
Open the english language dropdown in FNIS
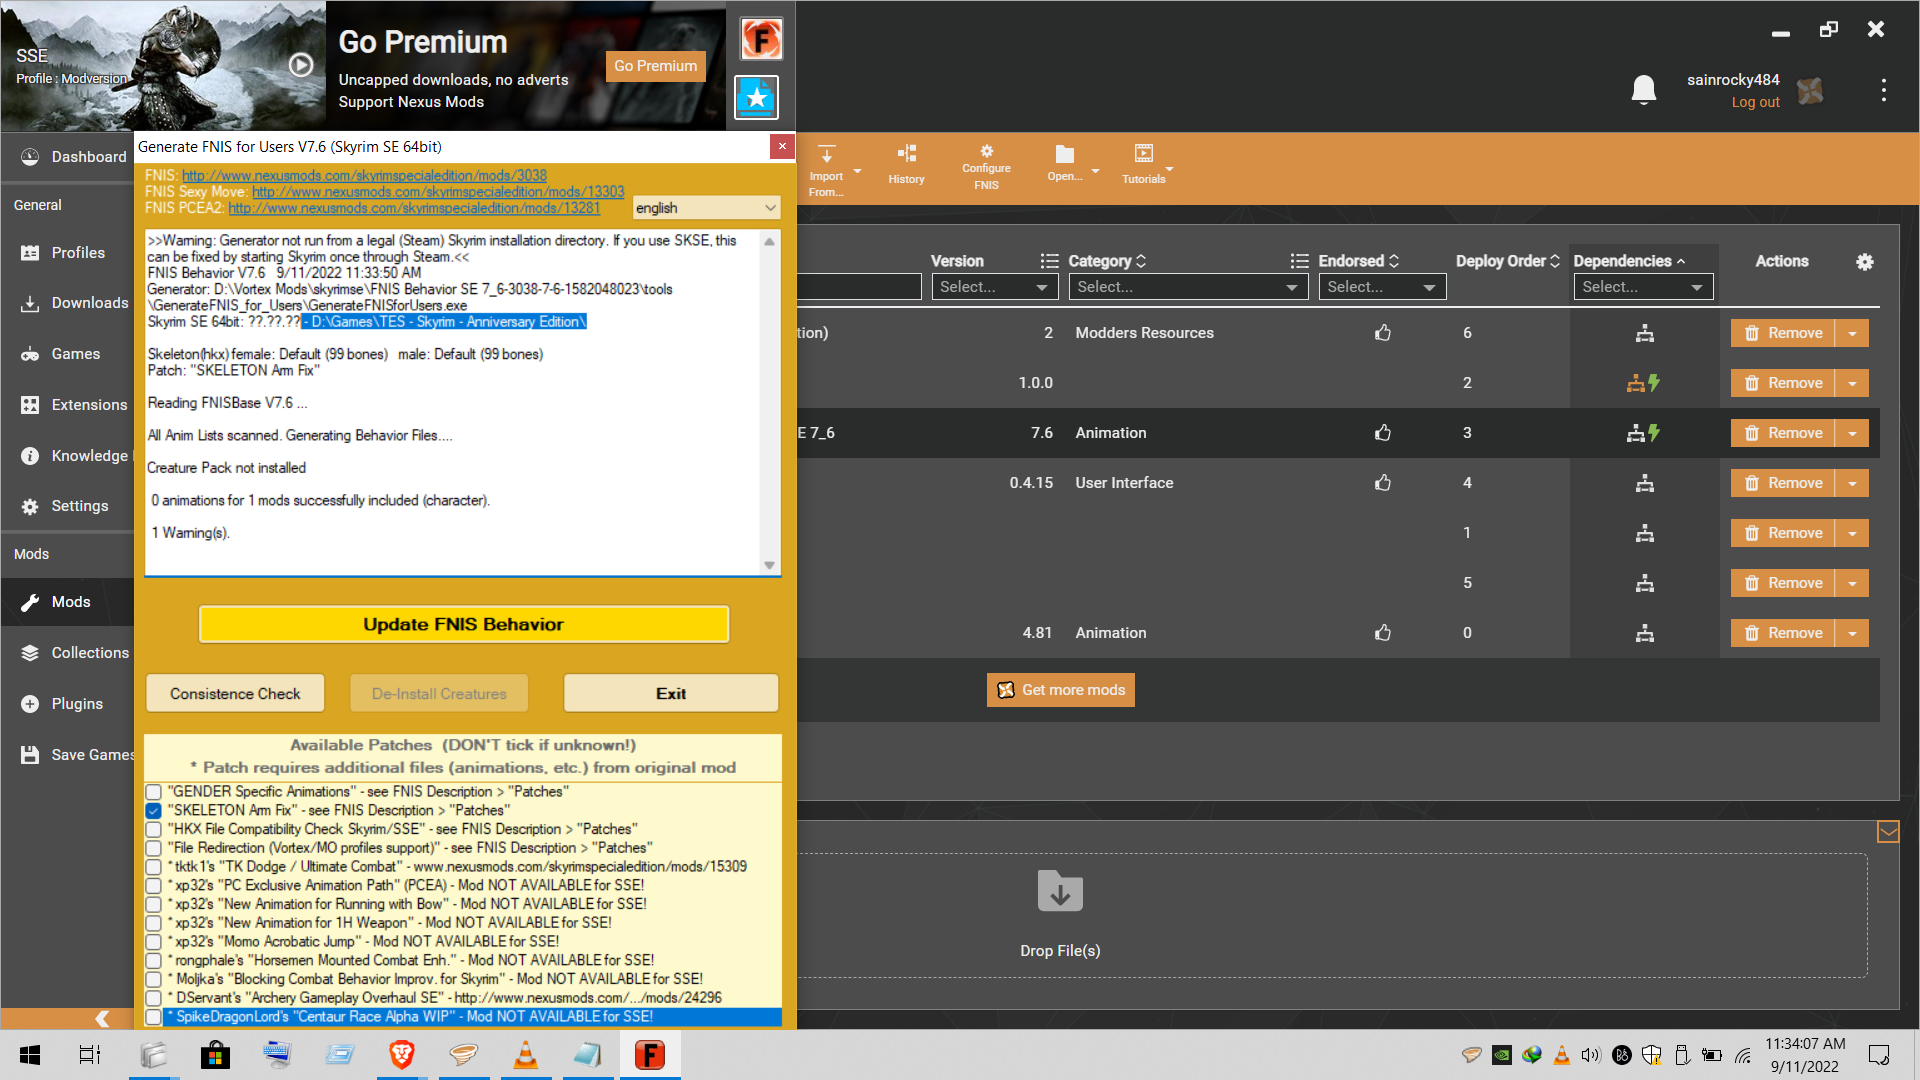pos(706,208)
